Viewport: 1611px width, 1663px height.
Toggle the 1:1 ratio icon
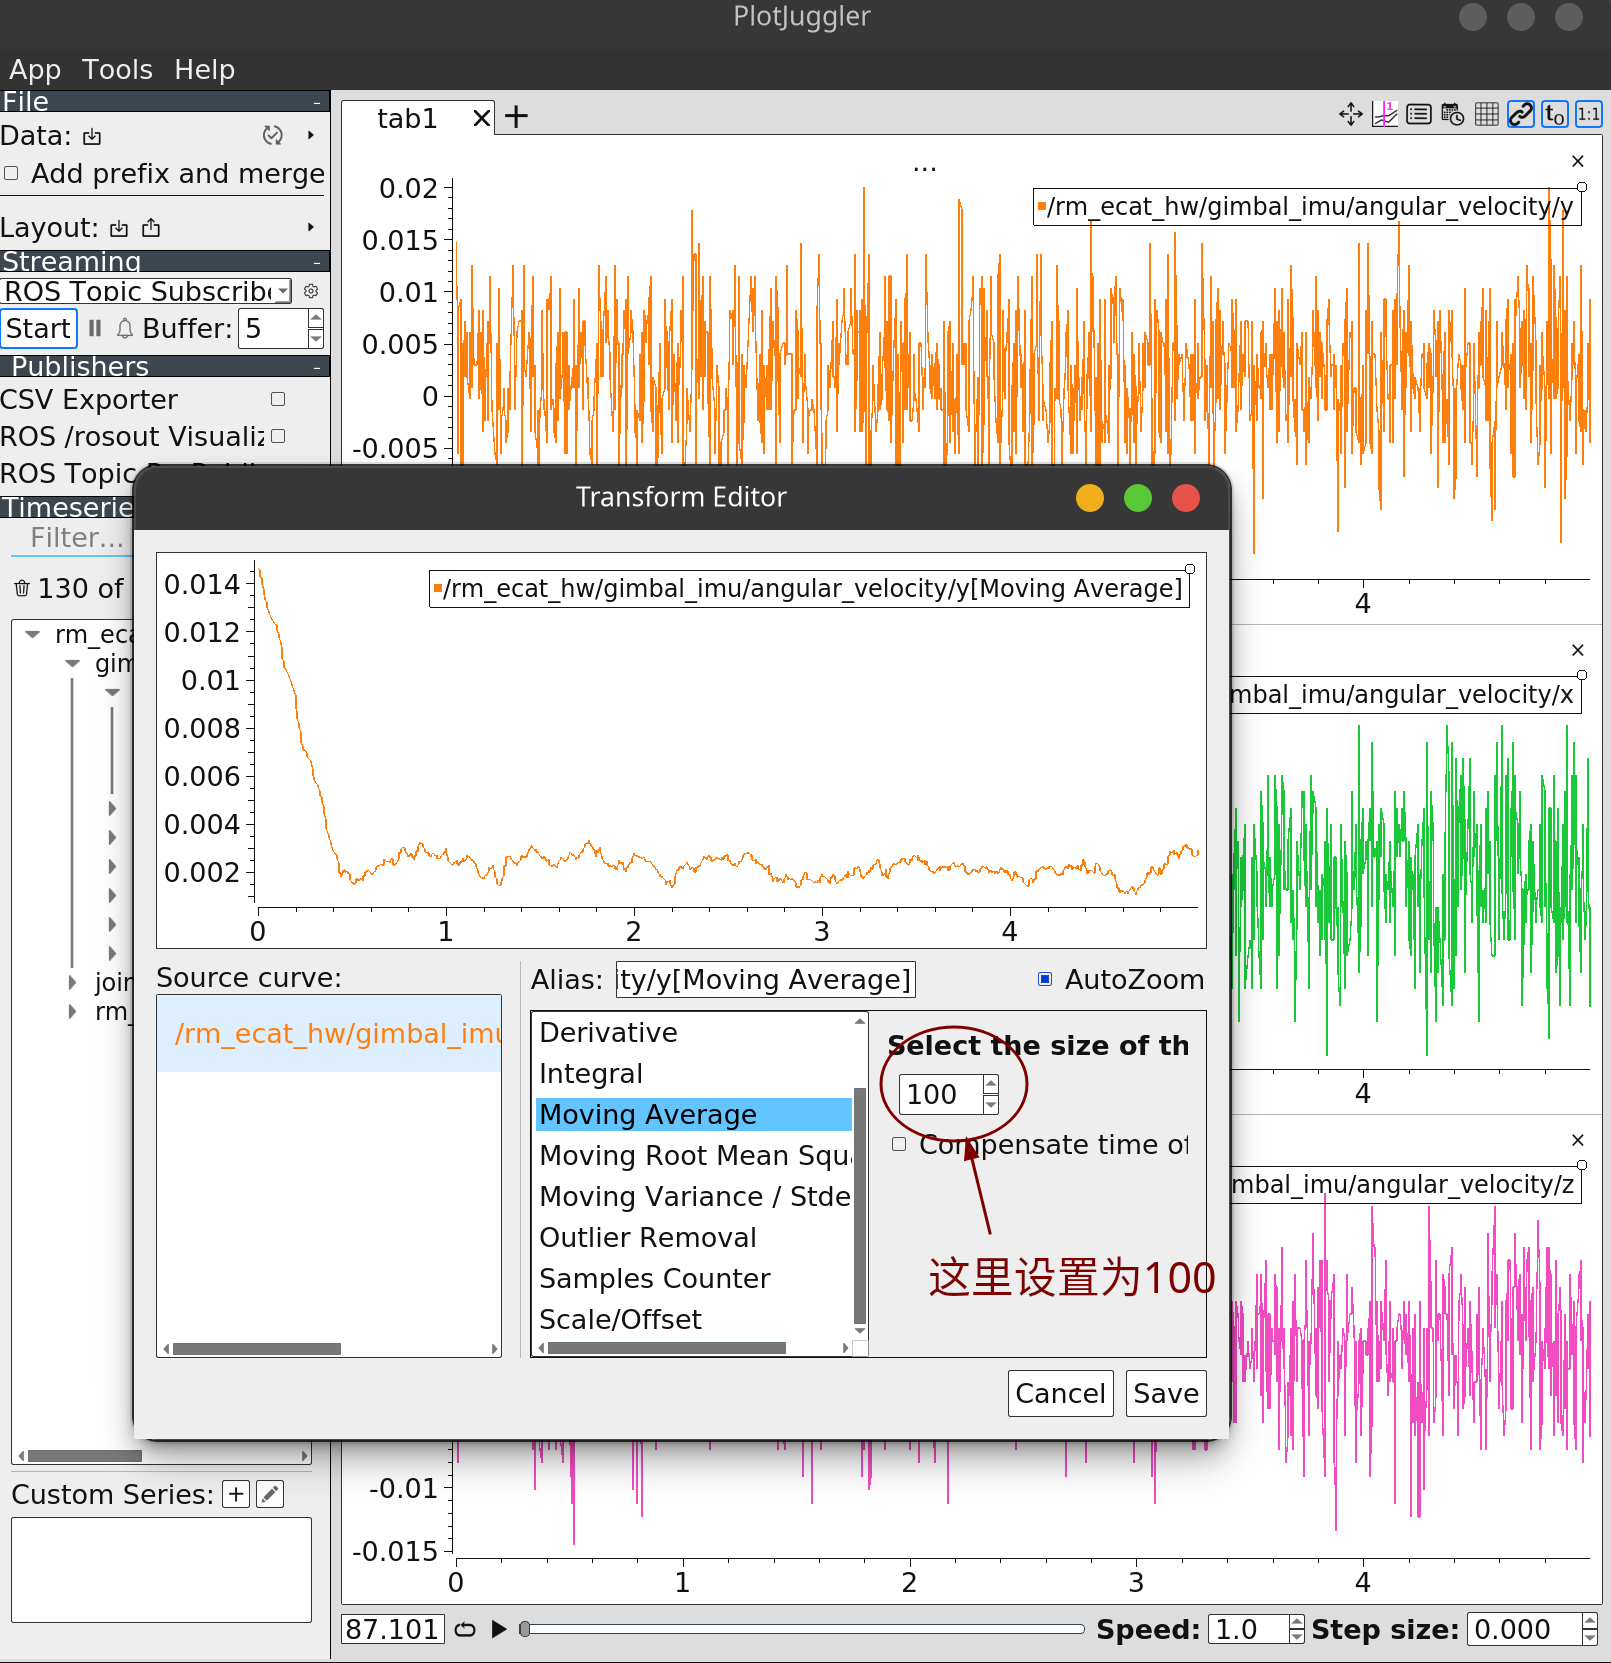coord(1589,115)
